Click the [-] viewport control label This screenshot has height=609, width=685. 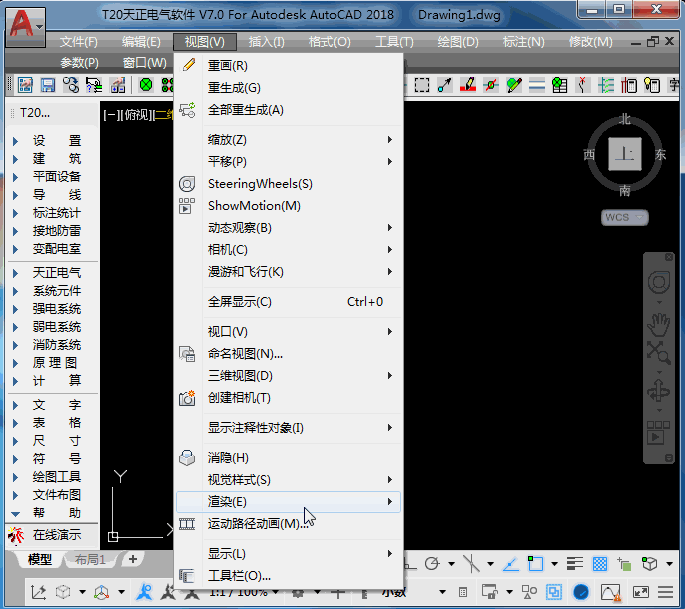coord(110,115)
